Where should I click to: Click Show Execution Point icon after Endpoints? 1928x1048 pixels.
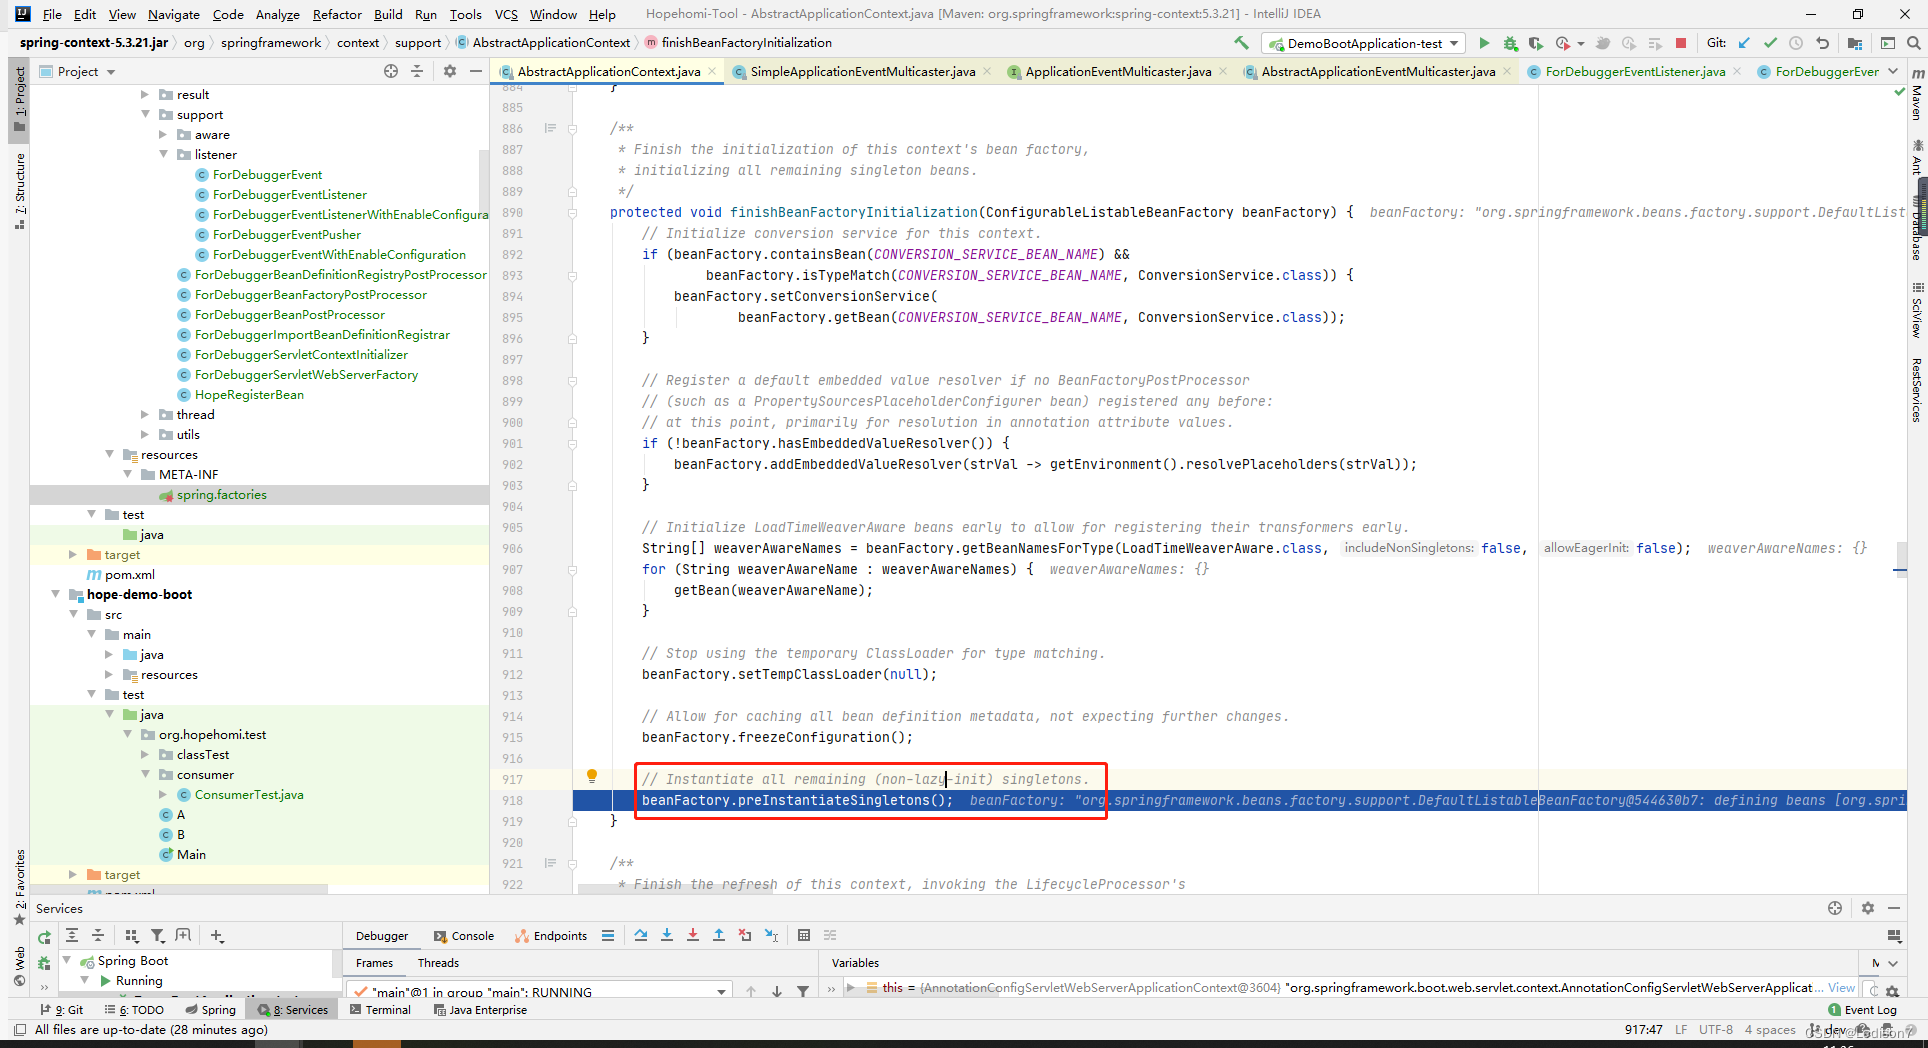pos(608,935)
